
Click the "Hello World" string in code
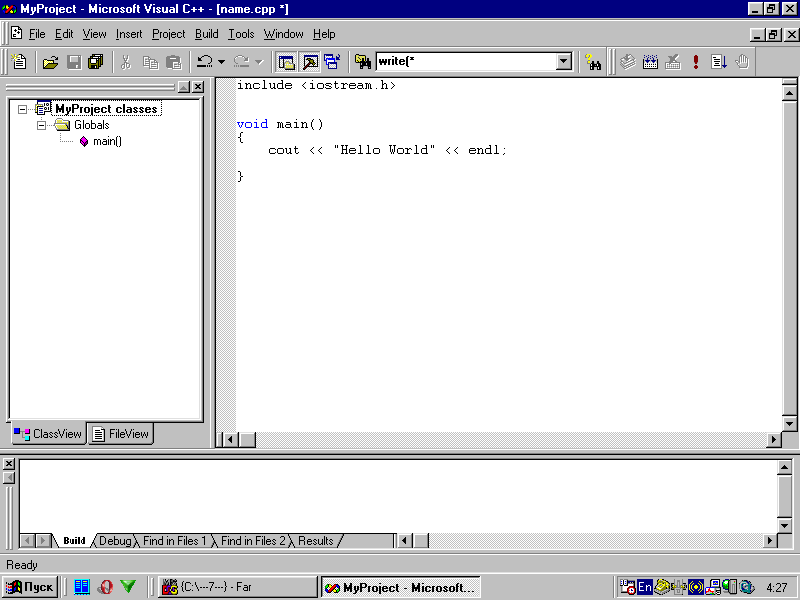click(x=384, y=149)
